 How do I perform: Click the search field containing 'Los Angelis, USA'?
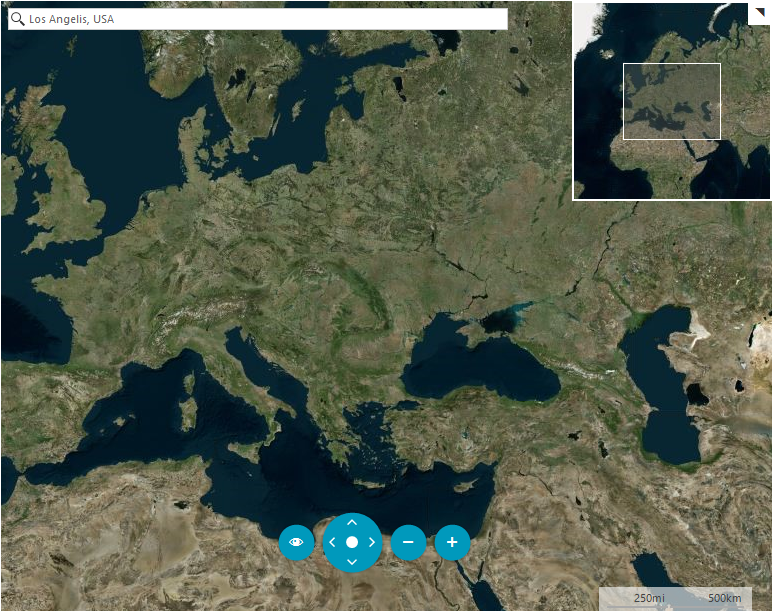[257, 19]
